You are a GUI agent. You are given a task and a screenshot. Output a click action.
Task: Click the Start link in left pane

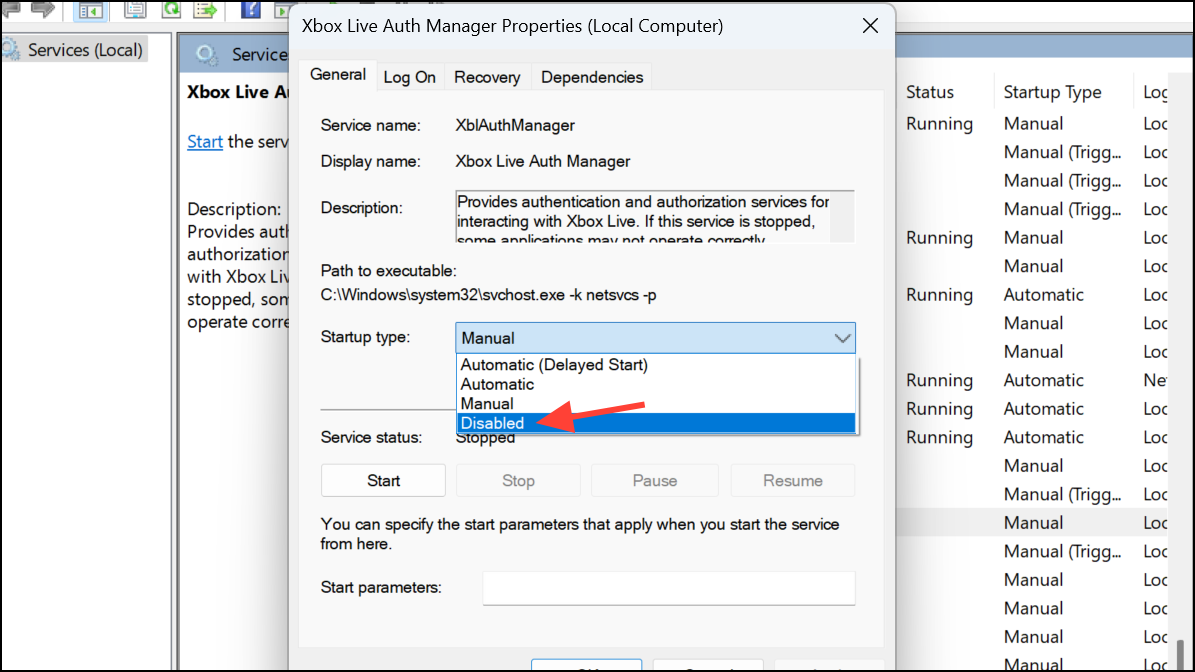pyautogui.click(x=205, y=142)
